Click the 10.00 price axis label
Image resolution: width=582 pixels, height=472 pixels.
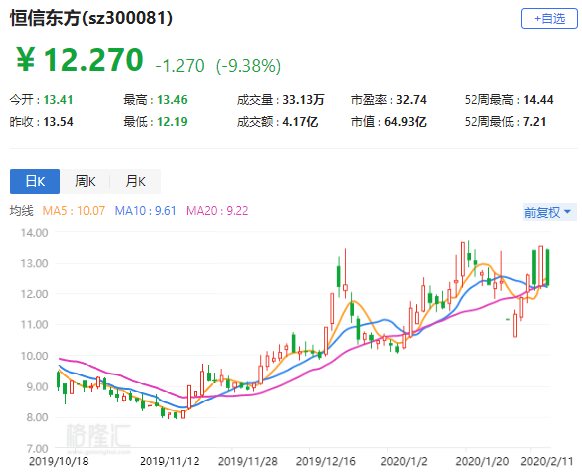[x=34, y=356]
